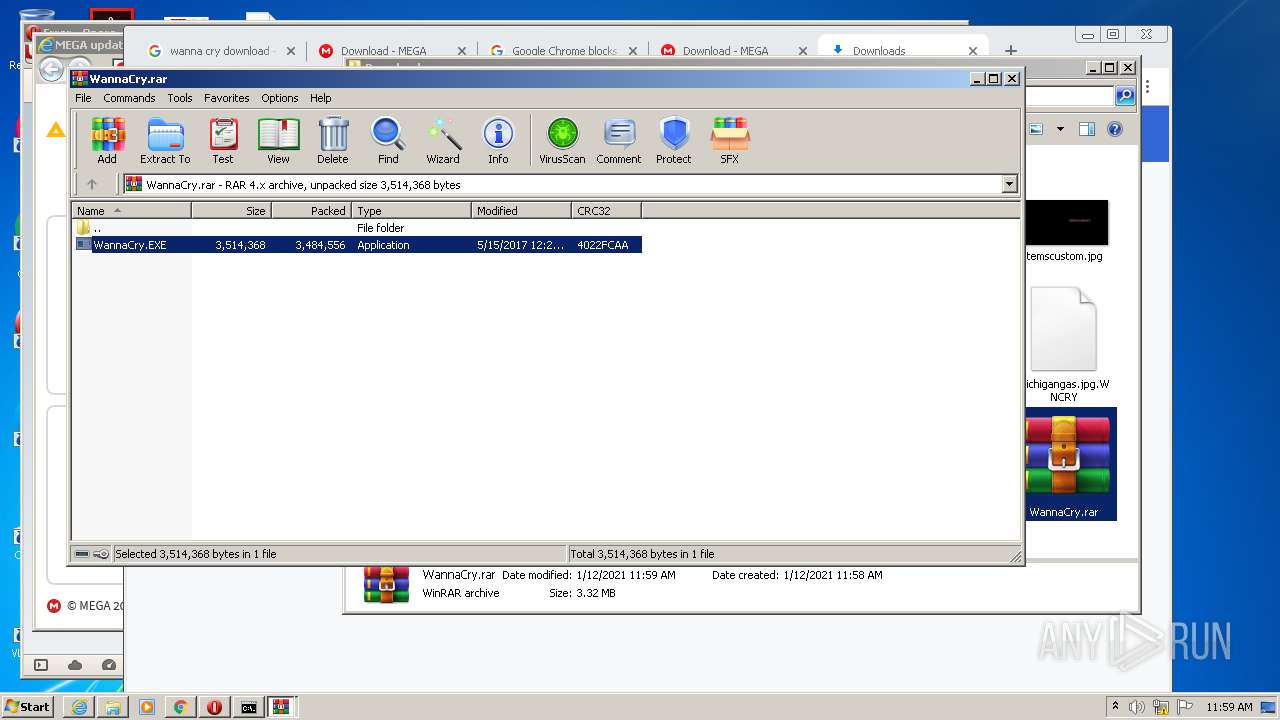
Task: Click the modified date 5/15/2017 cell
Action: pos(520,245)
